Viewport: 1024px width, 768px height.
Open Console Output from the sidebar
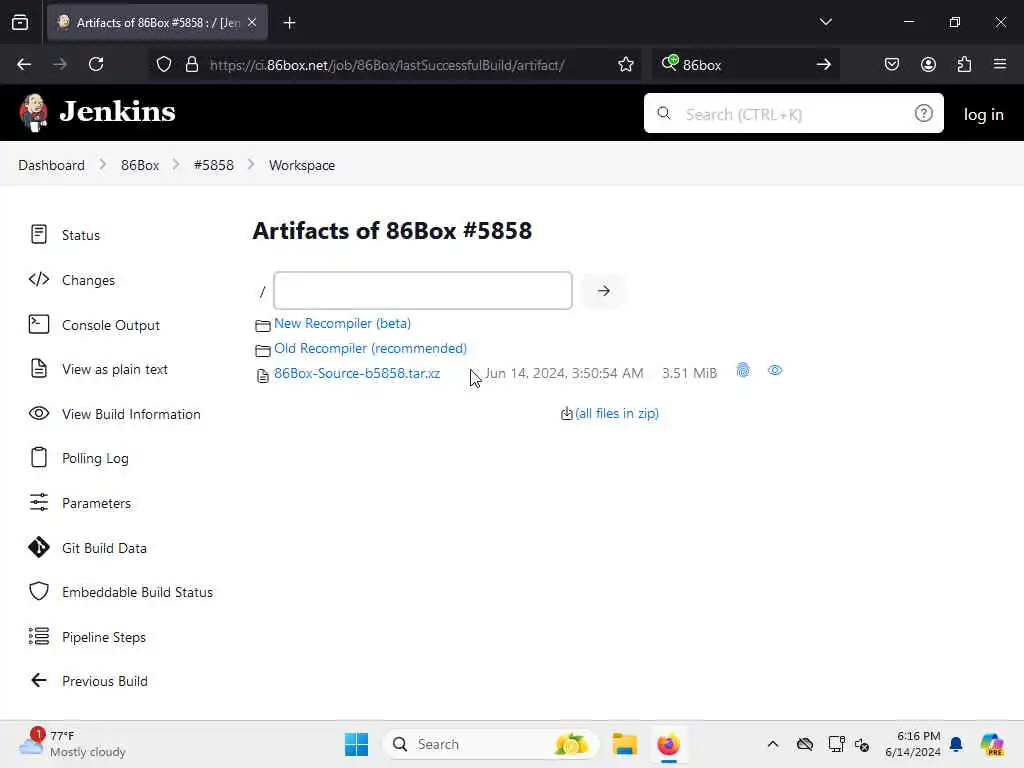click(x=110, y=325)
